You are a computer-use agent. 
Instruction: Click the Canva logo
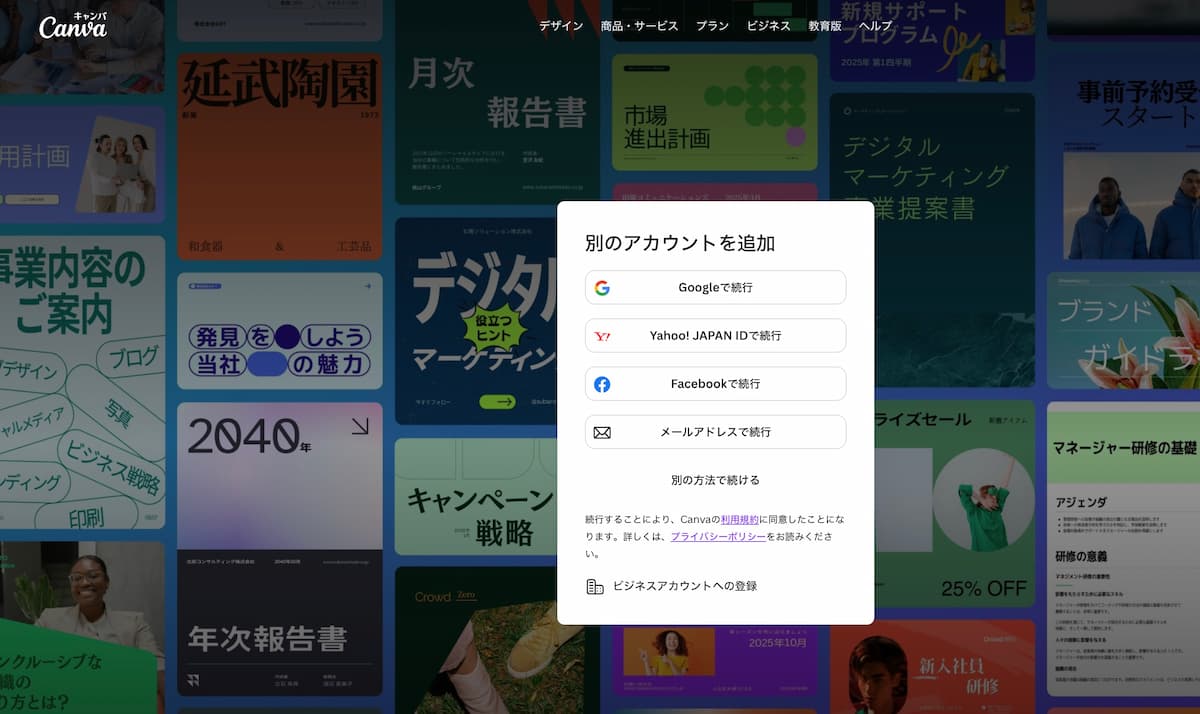(72, 25)
